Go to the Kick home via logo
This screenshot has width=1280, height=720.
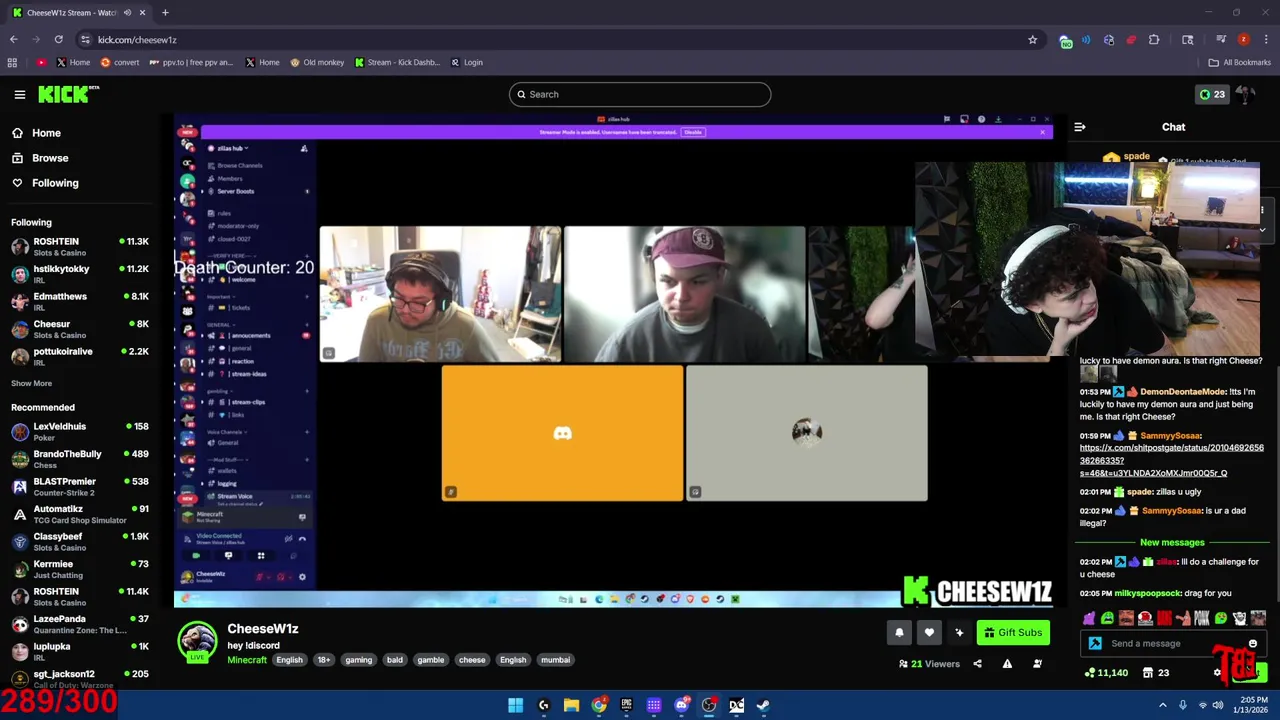(68, 94)
